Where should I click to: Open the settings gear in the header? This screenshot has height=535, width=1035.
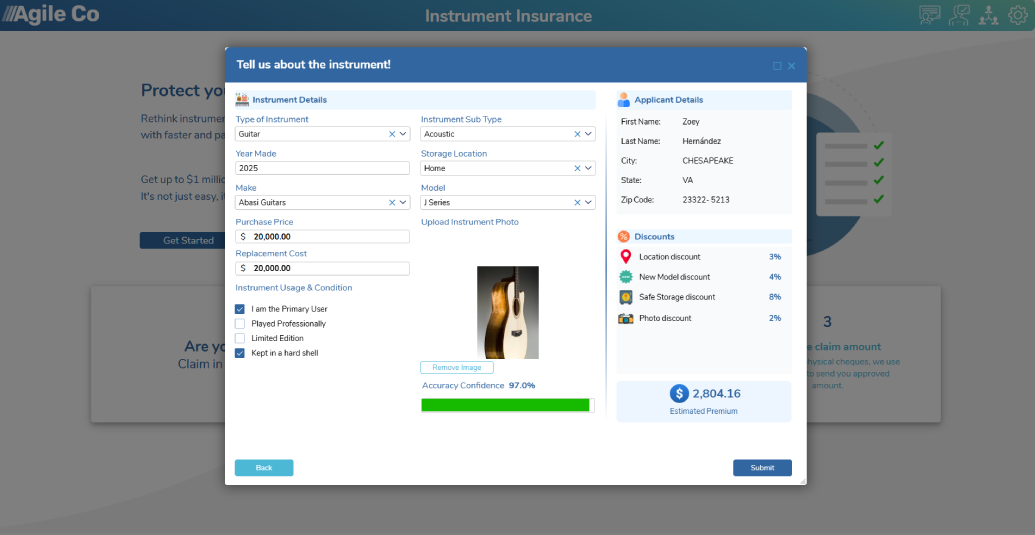(1018, 15)
